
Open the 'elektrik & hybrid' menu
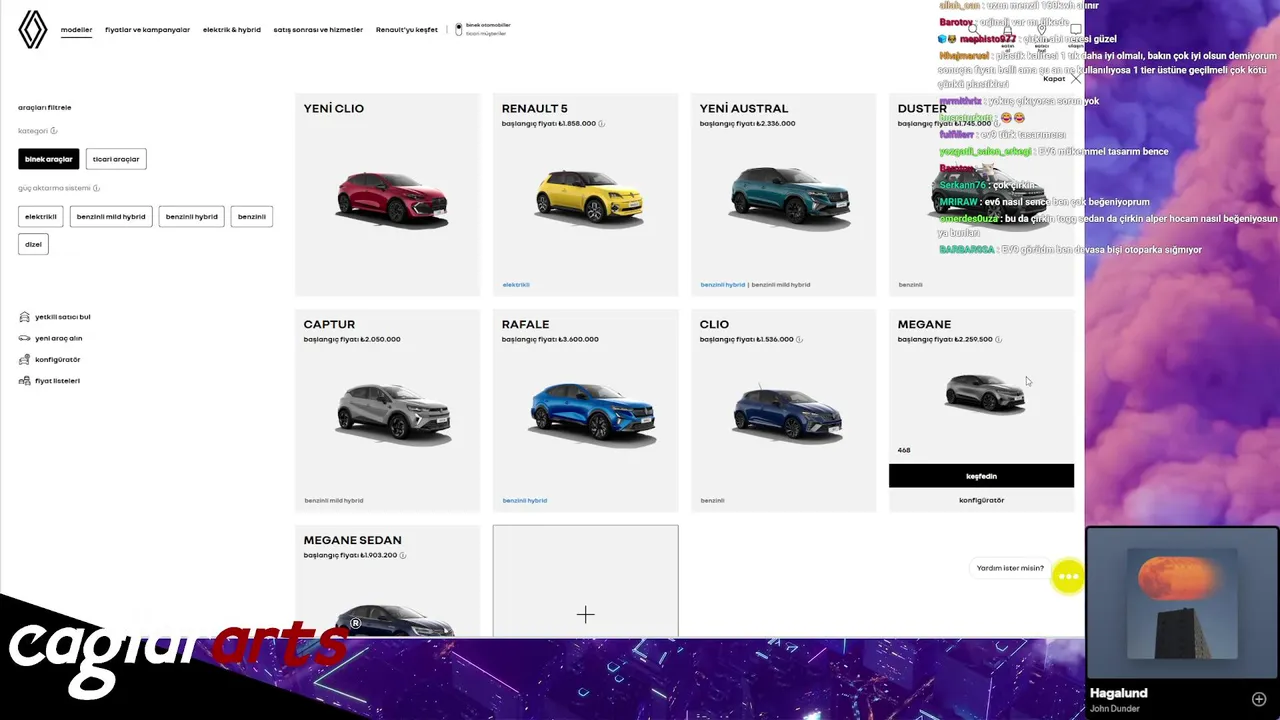pyautogui.click(x=232, y=30)
